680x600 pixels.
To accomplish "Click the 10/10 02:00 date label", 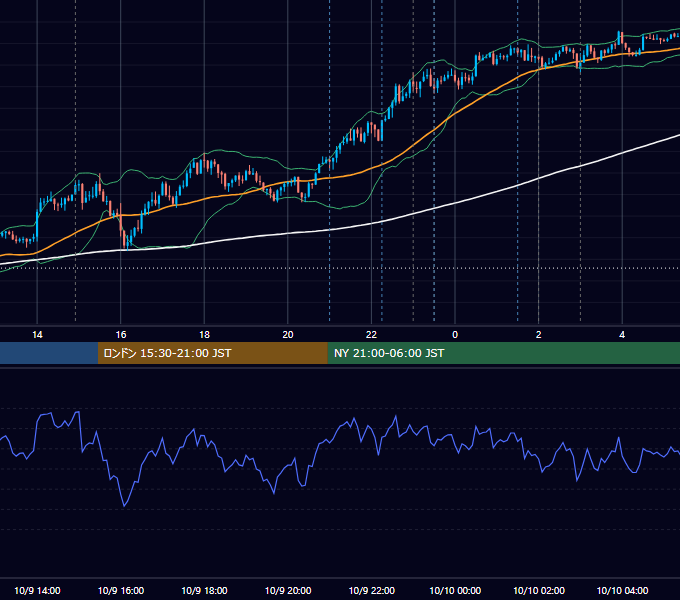I will pyautogui.click(x=539, y=590).
